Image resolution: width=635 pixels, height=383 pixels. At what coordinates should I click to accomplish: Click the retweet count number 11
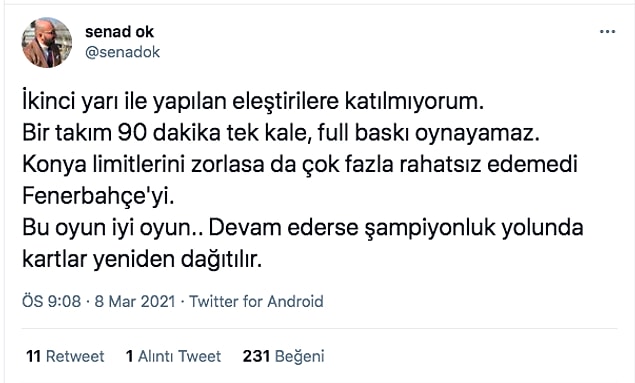33,356
